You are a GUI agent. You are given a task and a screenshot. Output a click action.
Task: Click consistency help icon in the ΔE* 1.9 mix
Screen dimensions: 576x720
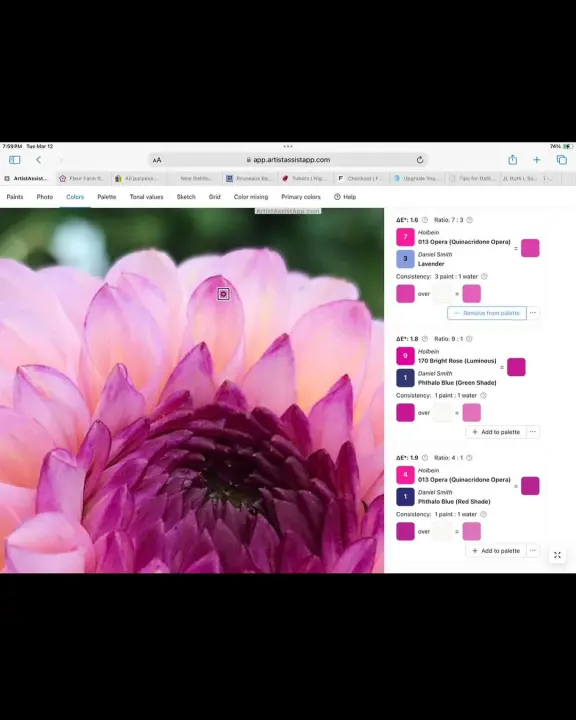483,514
